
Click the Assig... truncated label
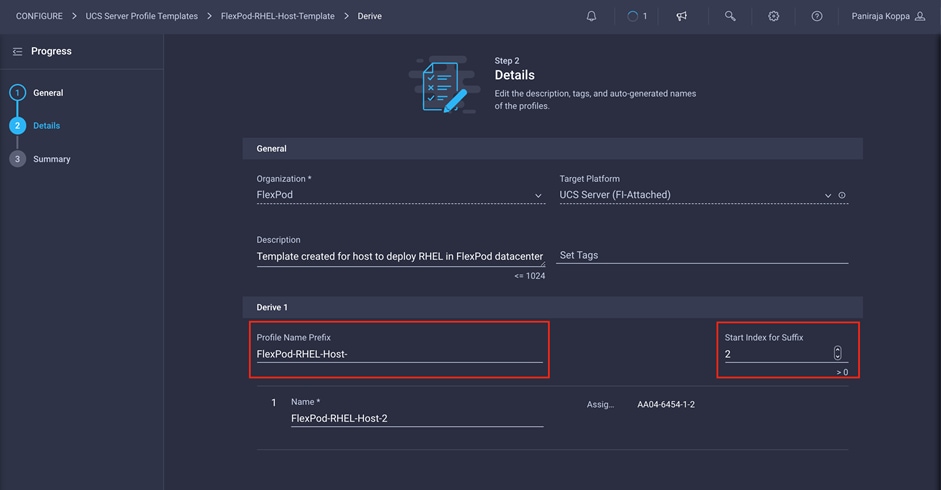click(600, 405)
